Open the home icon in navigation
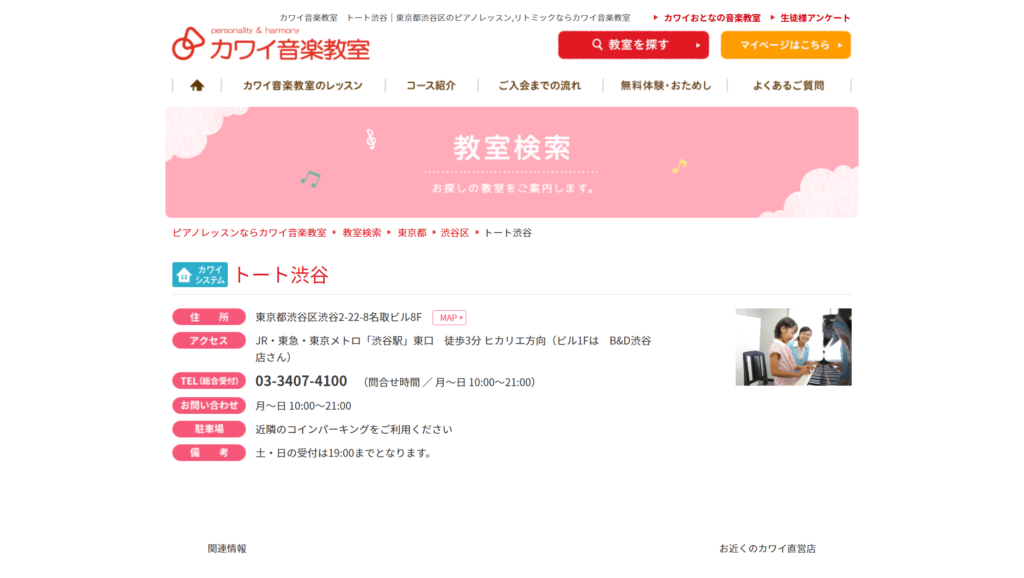This screenshot has height=578, width=1024. coord(197,86)
